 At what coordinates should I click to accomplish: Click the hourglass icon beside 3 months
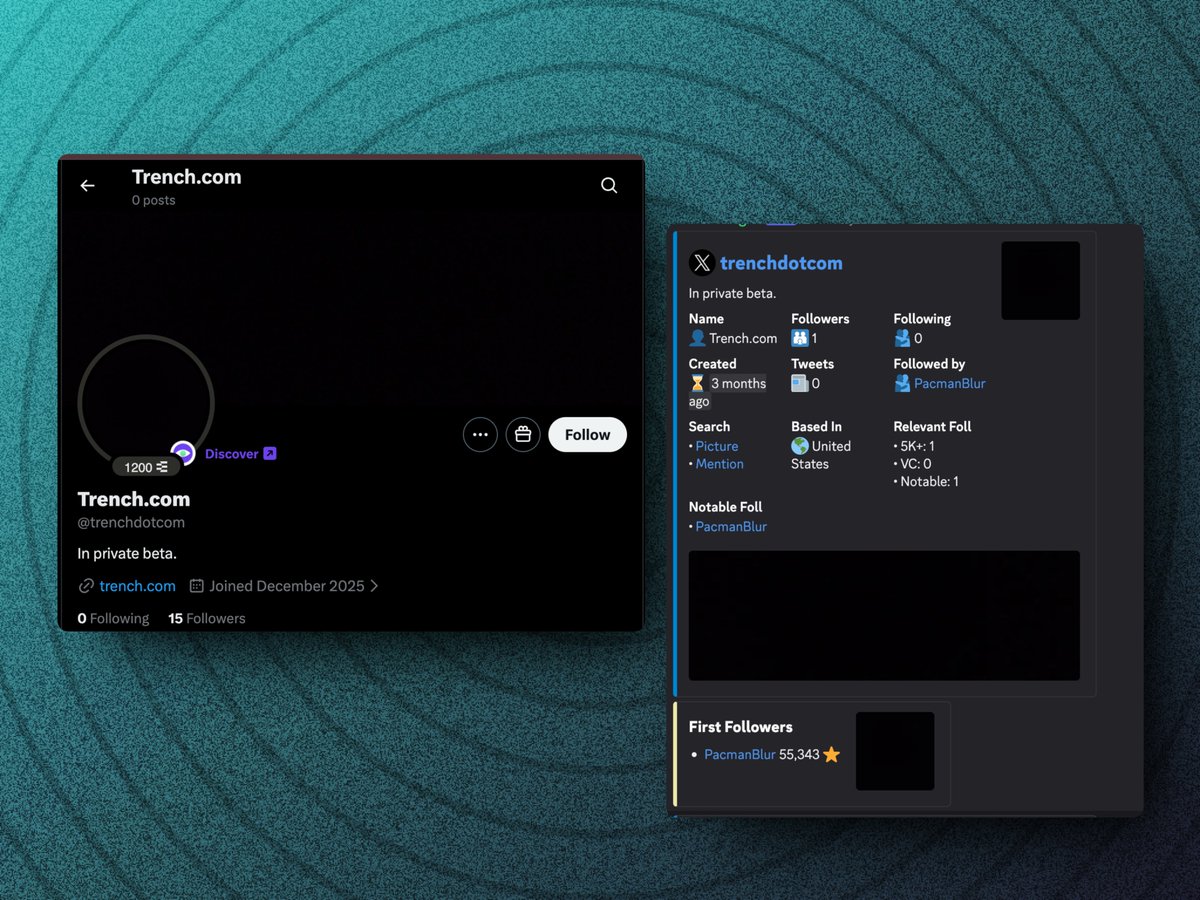(697, 383)
